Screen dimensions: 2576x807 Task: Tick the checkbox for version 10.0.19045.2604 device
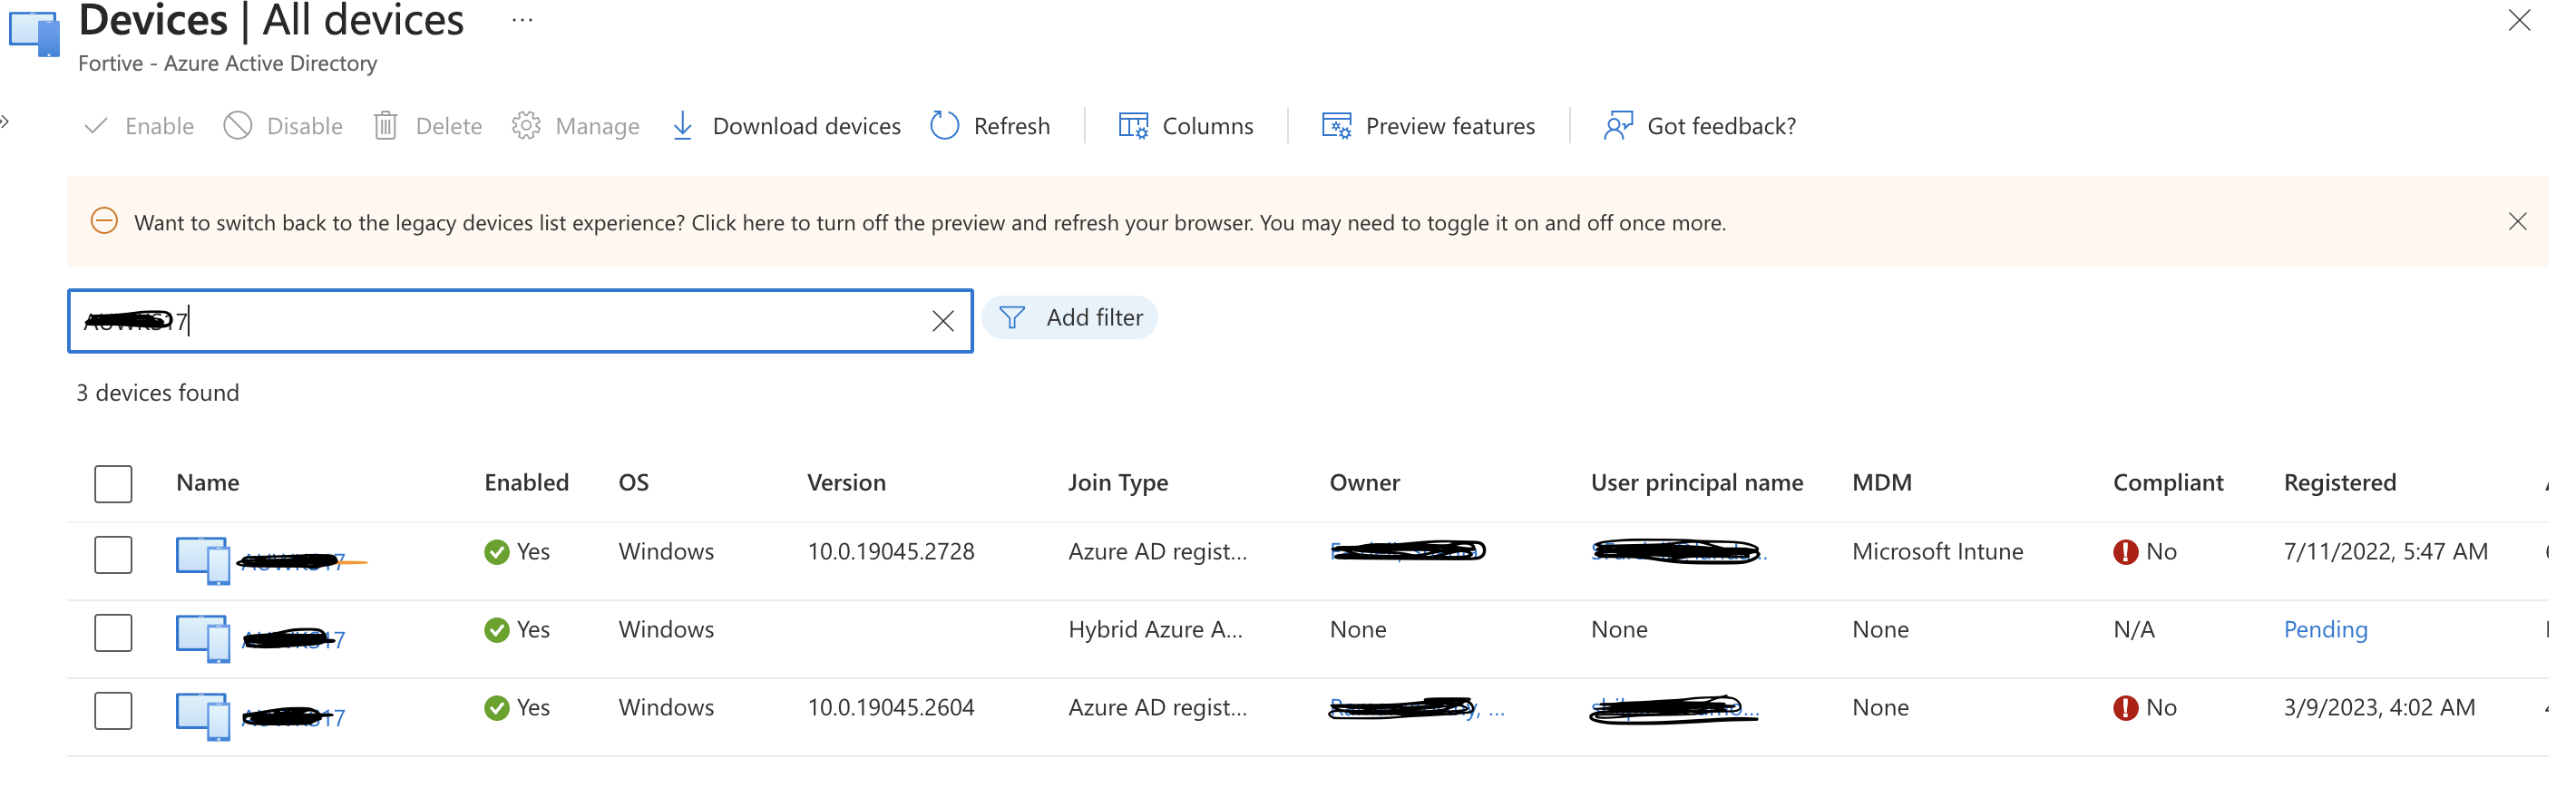point(113,710)
